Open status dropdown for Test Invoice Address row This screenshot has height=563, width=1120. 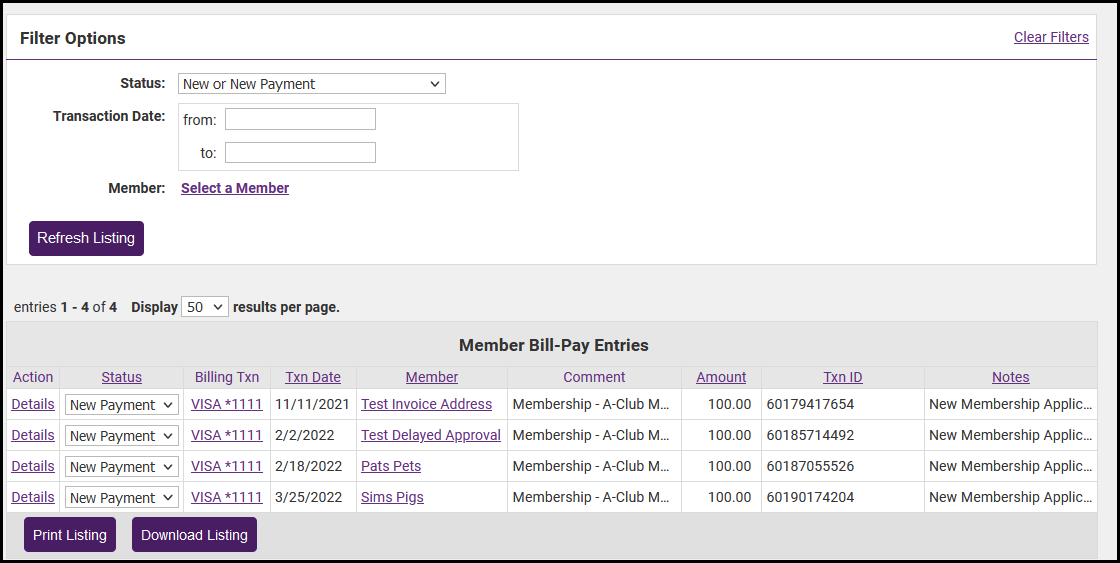point(121,405)
